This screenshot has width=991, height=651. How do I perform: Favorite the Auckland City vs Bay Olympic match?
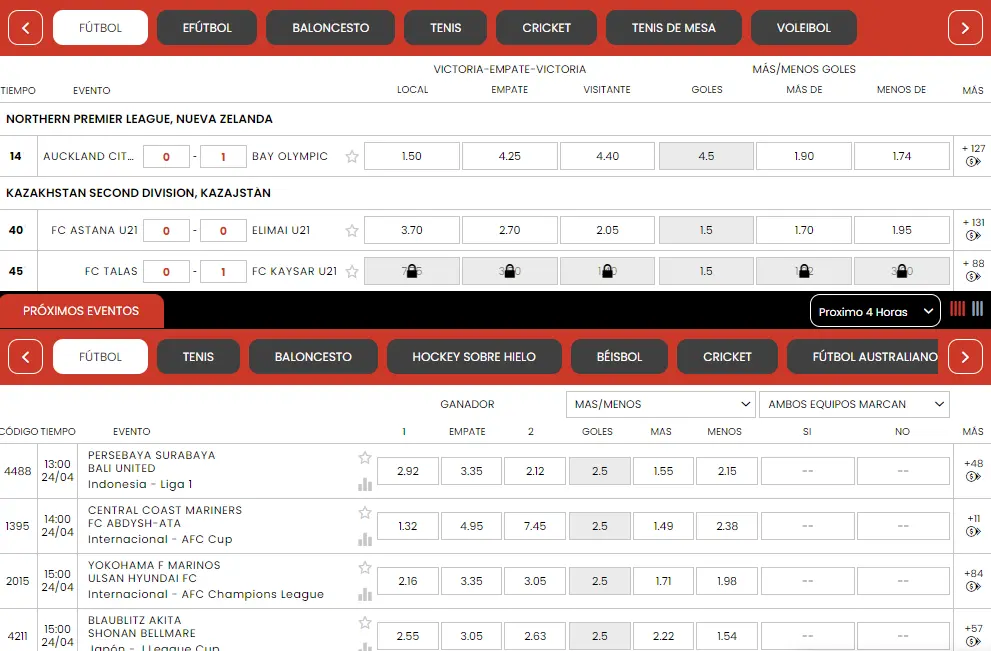click(352, 157)
